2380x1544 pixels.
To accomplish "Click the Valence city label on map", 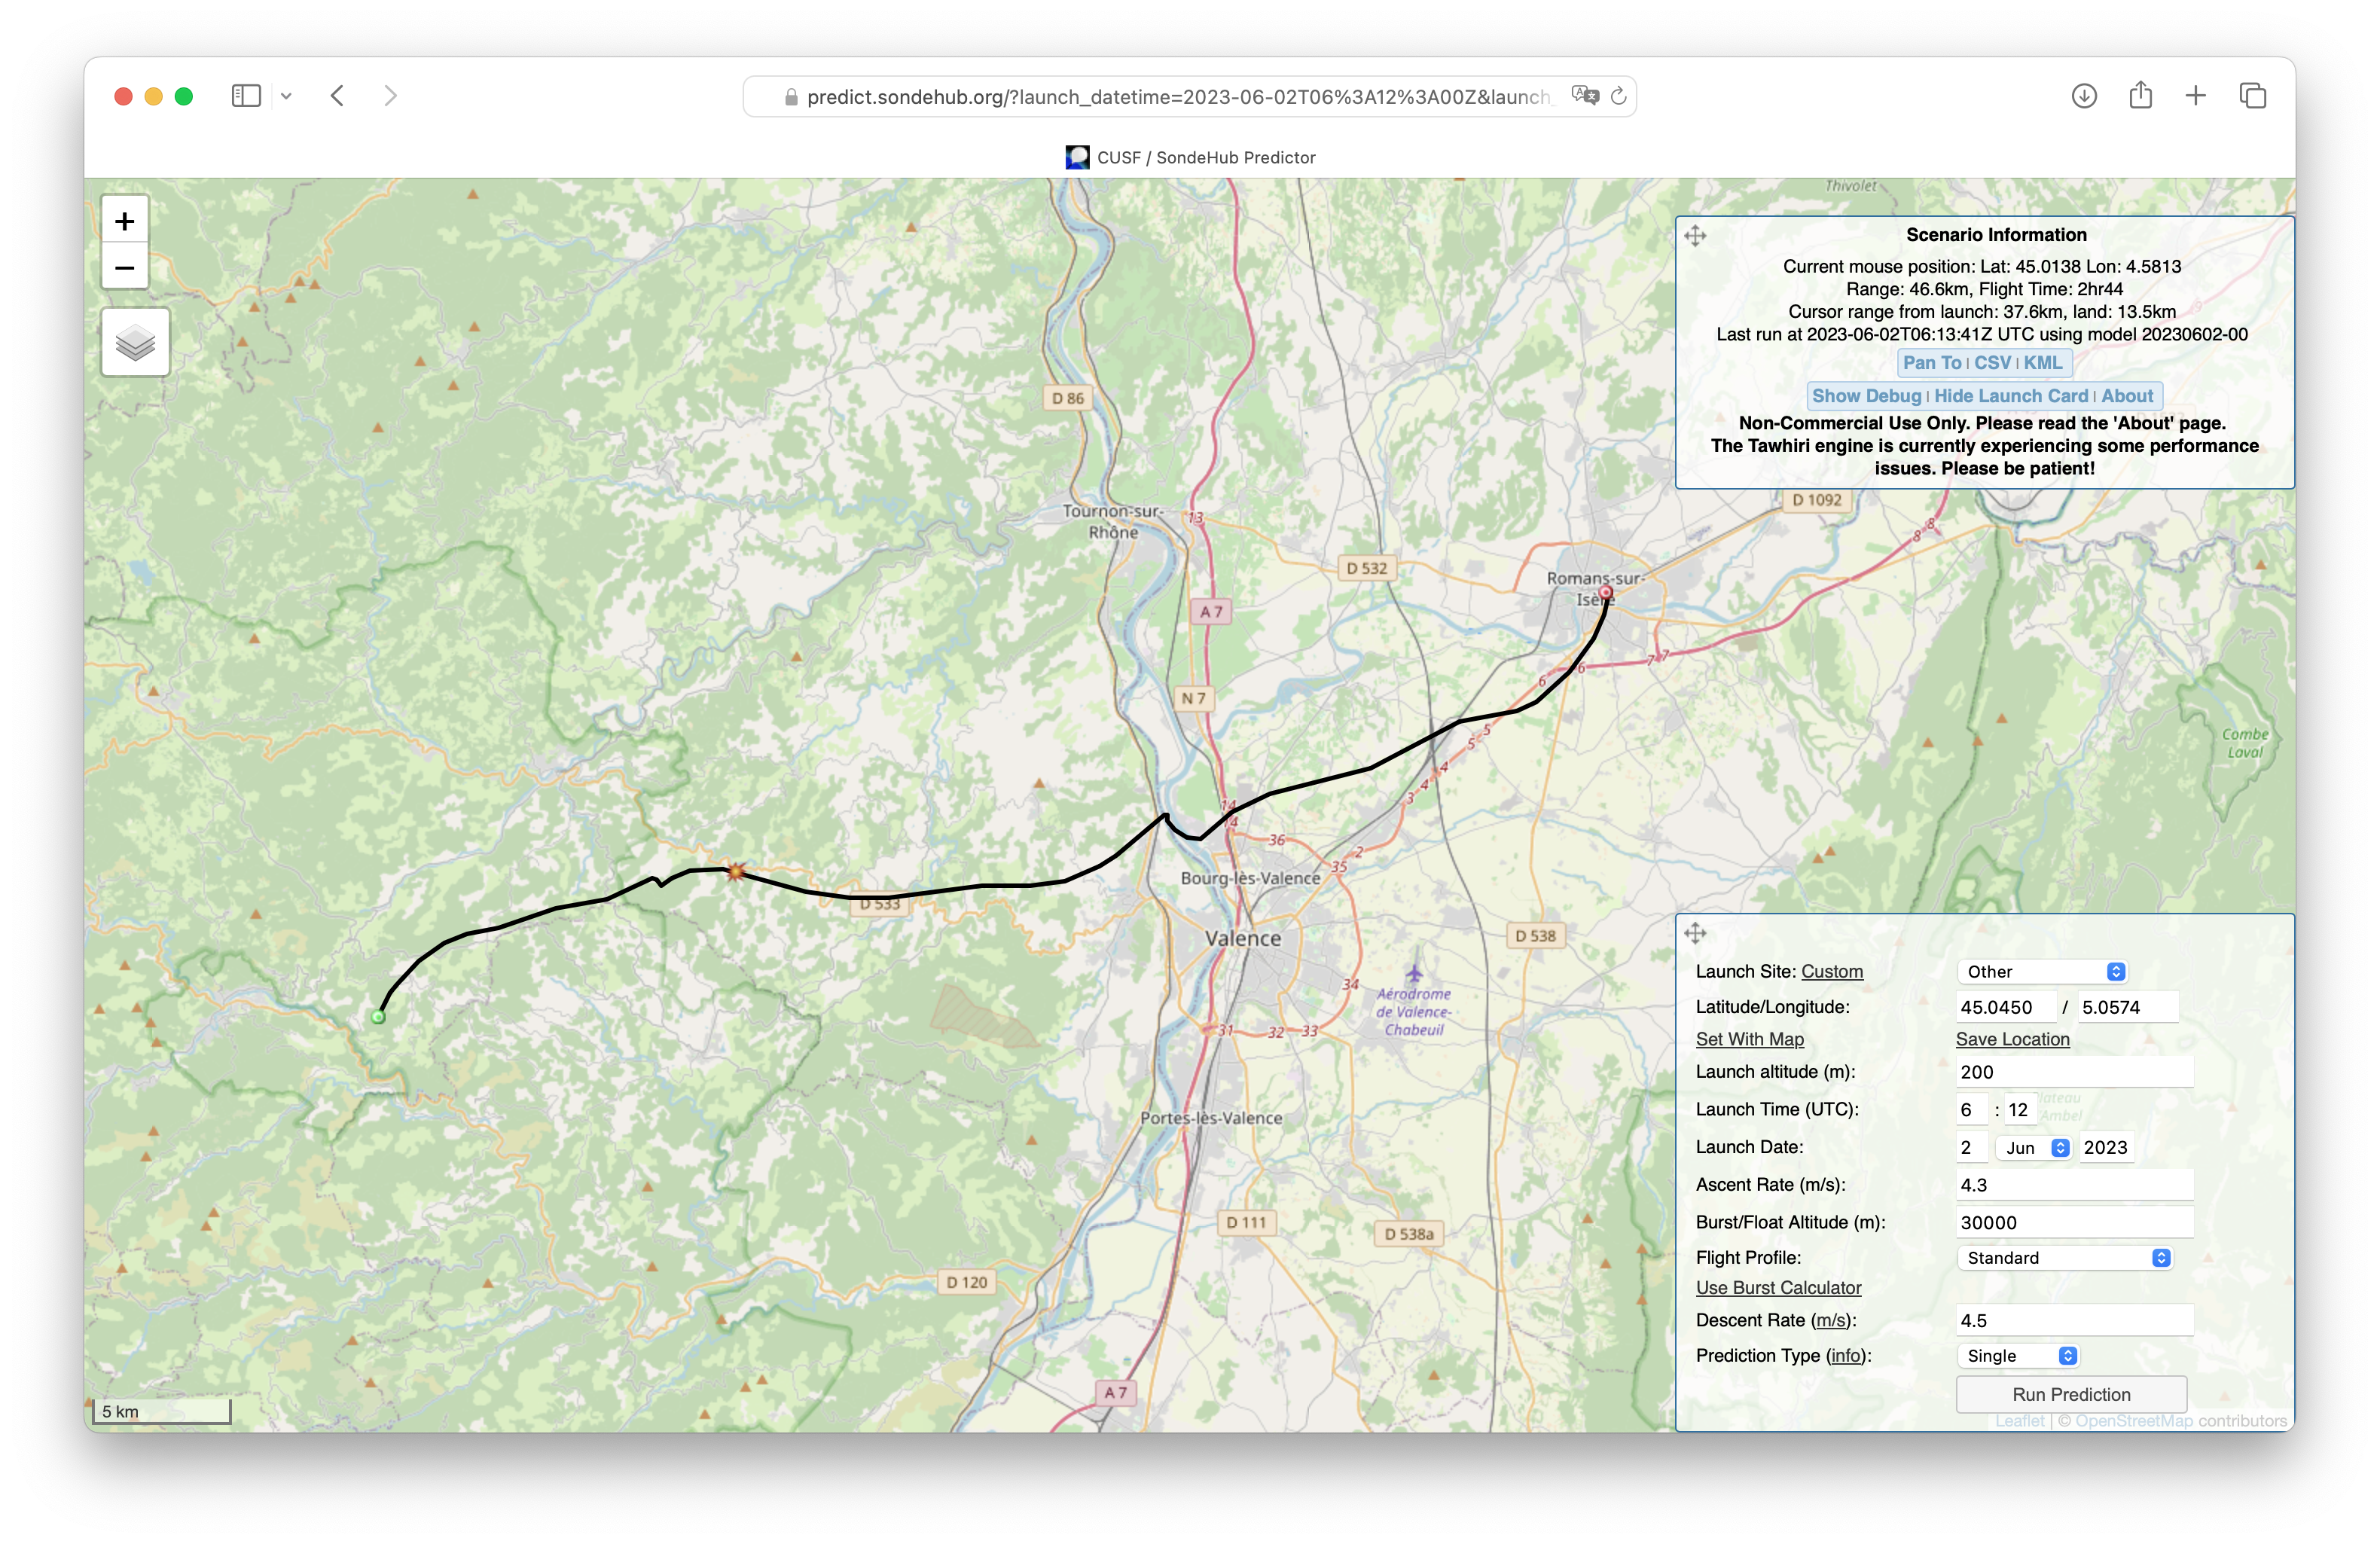I will click(x=1242, y=939).
